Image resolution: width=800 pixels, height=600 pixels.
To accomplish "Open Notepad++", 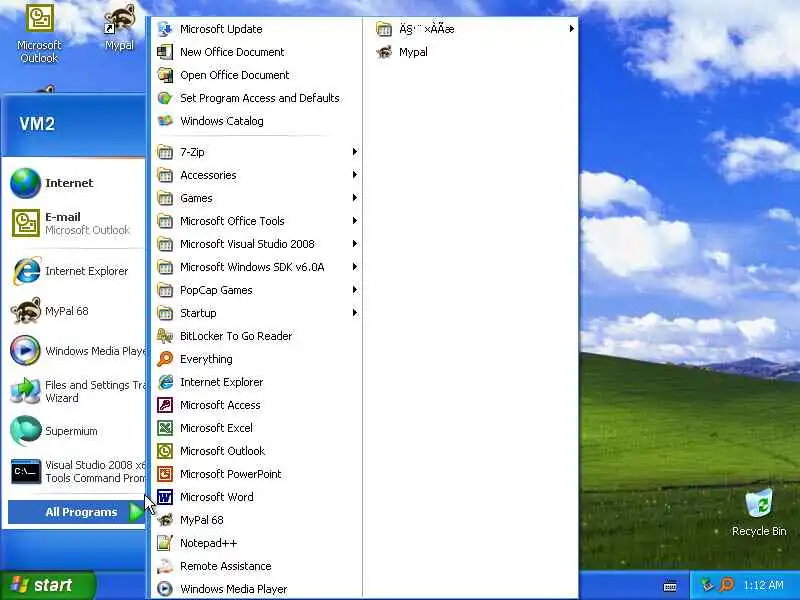I will tap(257, 543).
